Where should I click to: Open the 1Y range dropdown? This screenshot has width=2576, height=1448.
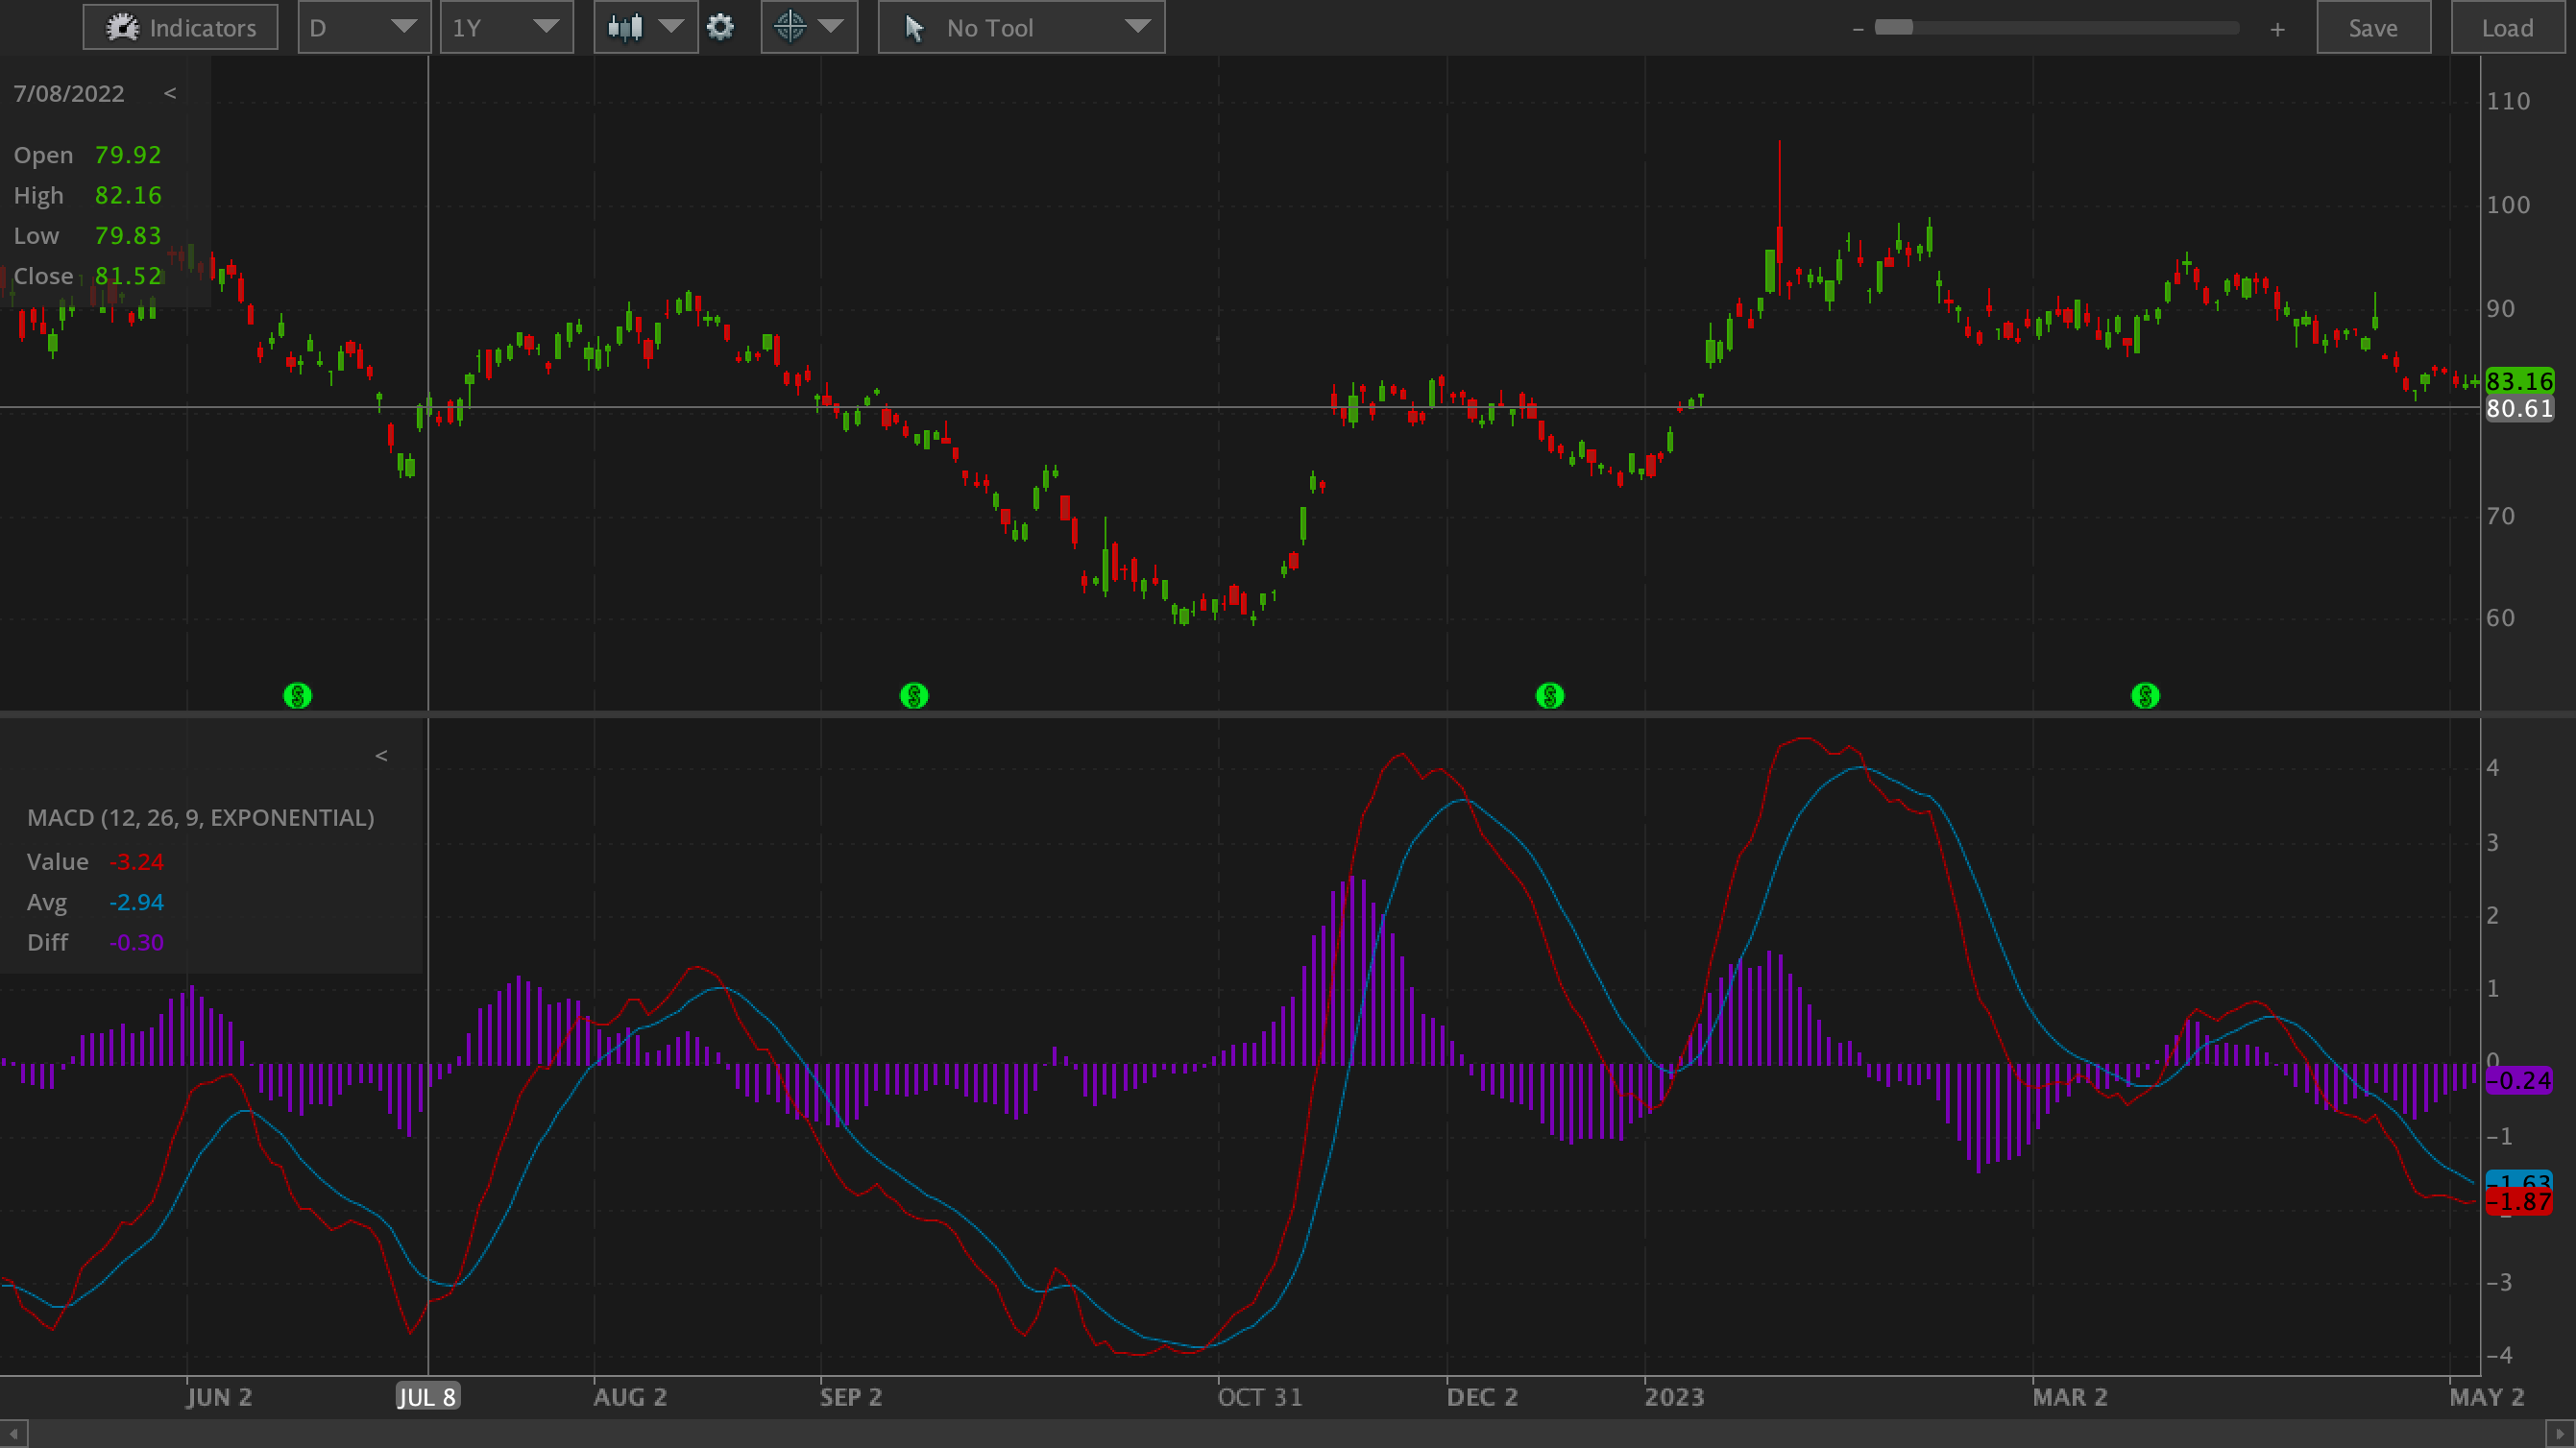(x=506, y=27)
